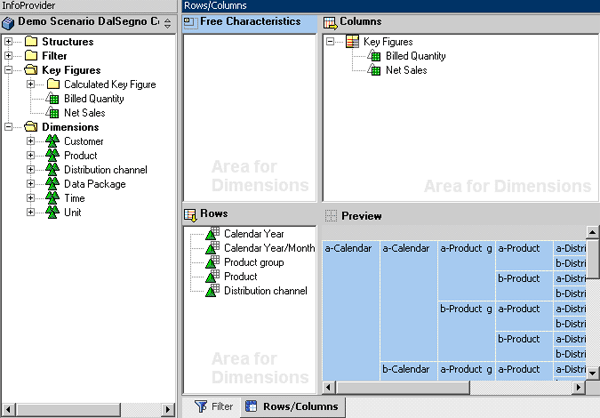Viewport: 600px width, 418px height.
Task: Switch to the Filter tab
Action: [213, 407]
